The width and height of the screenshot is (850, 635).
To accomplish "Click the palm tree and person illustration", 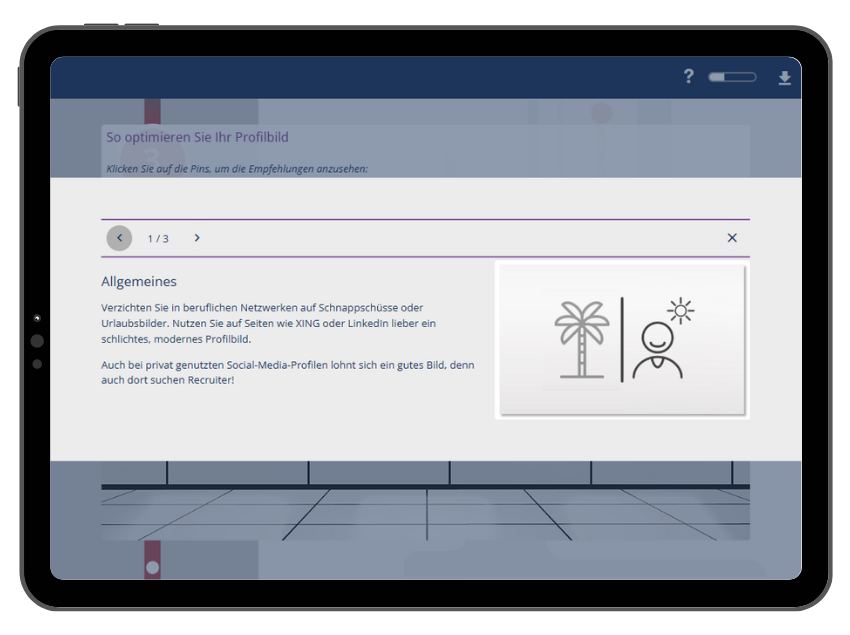I will pos(621,340).
